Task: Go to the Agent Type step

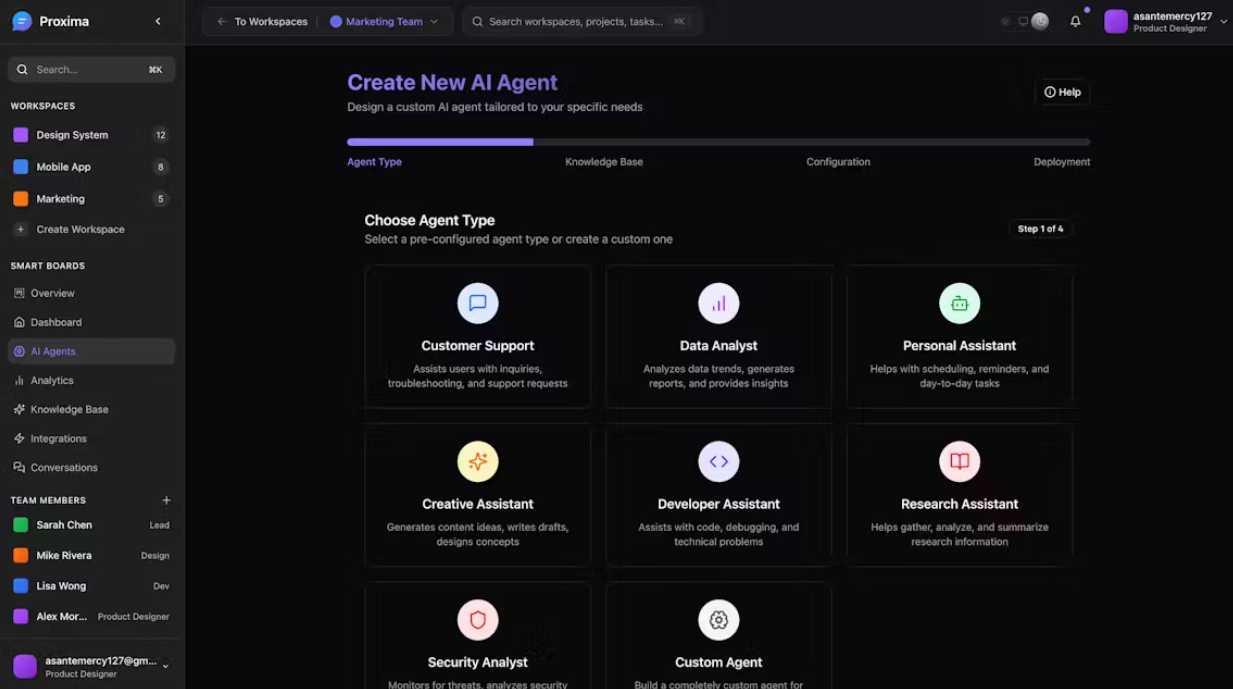Action: click(x=374, y=162)
